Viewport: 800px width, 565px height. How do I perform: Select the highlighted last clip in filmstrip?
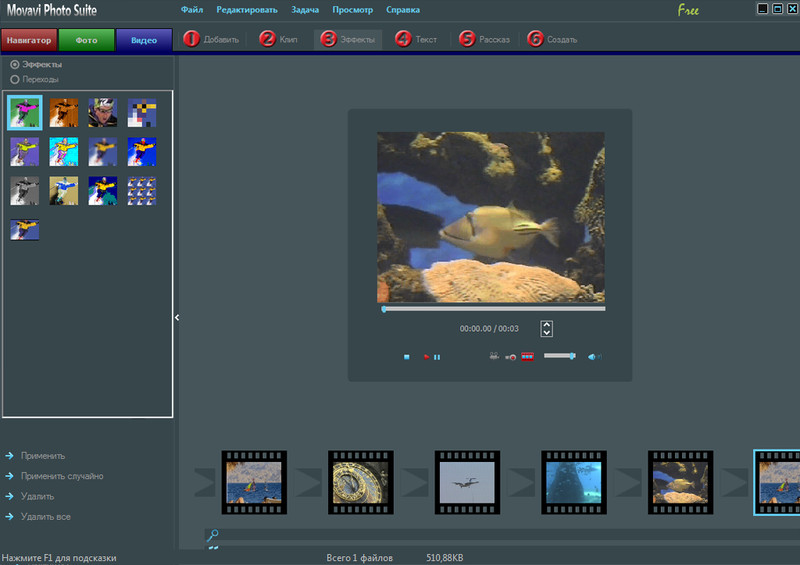[x=778, y=482]
